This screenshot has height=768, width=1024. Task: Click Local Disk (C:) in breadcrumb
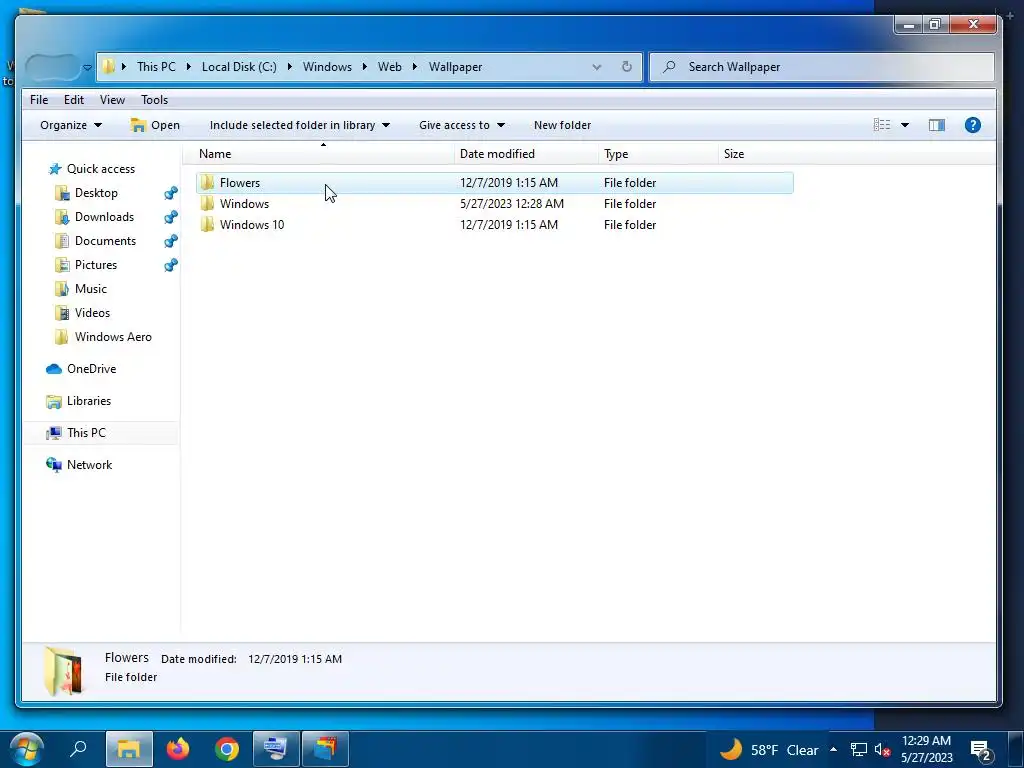pyautogui.click(x=239, y=67)
